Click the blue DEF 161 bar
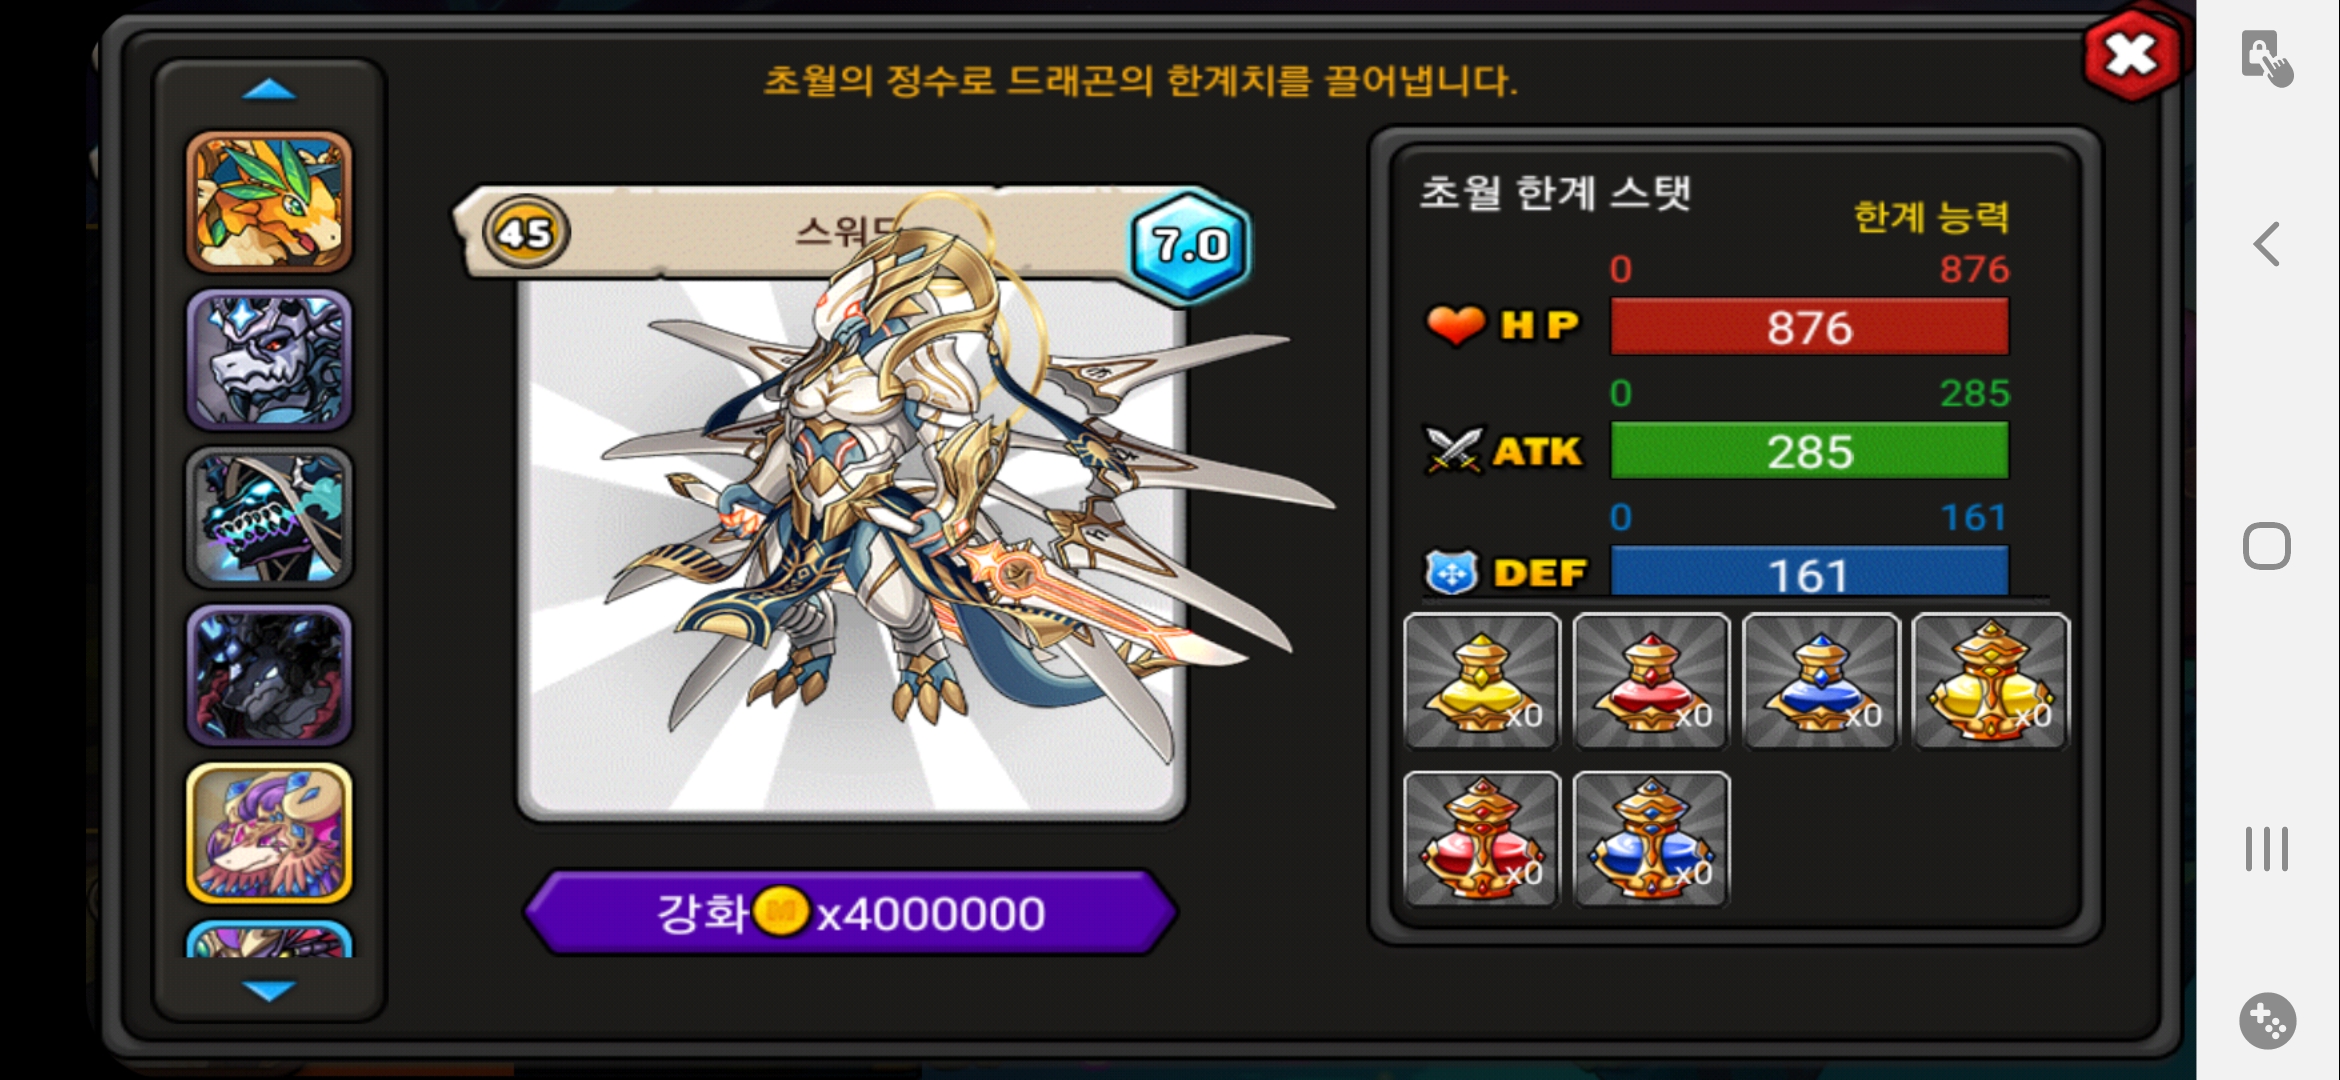 coord(1809,573)
